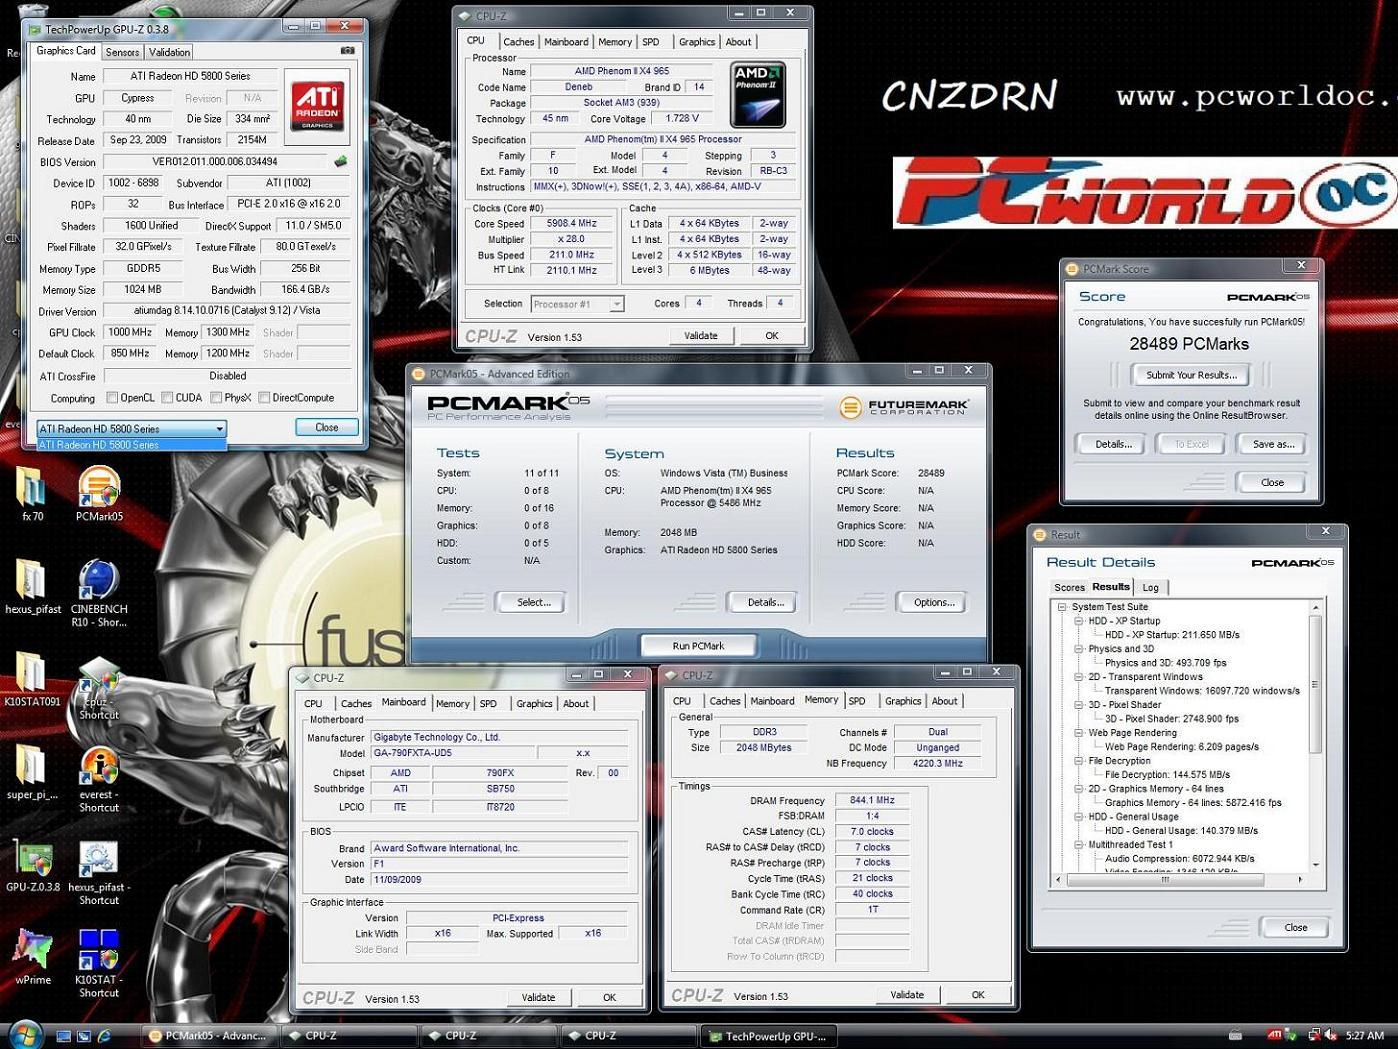Click Details... in the PCMark Score window
The height and width of the screenshot is (1049, 1398).
pyautogui.click(x=1113, y=444)
